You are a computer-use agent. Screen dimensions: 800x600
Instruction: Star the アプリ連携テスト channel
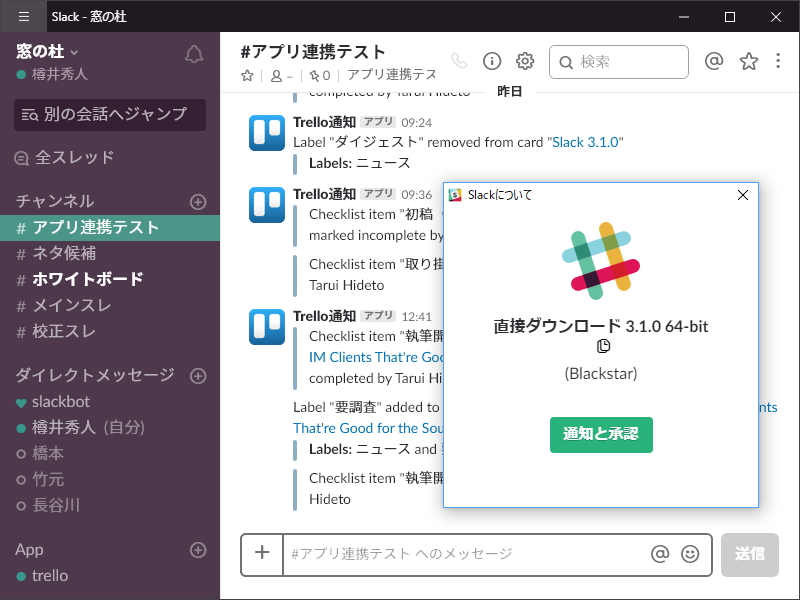(246, 74)
